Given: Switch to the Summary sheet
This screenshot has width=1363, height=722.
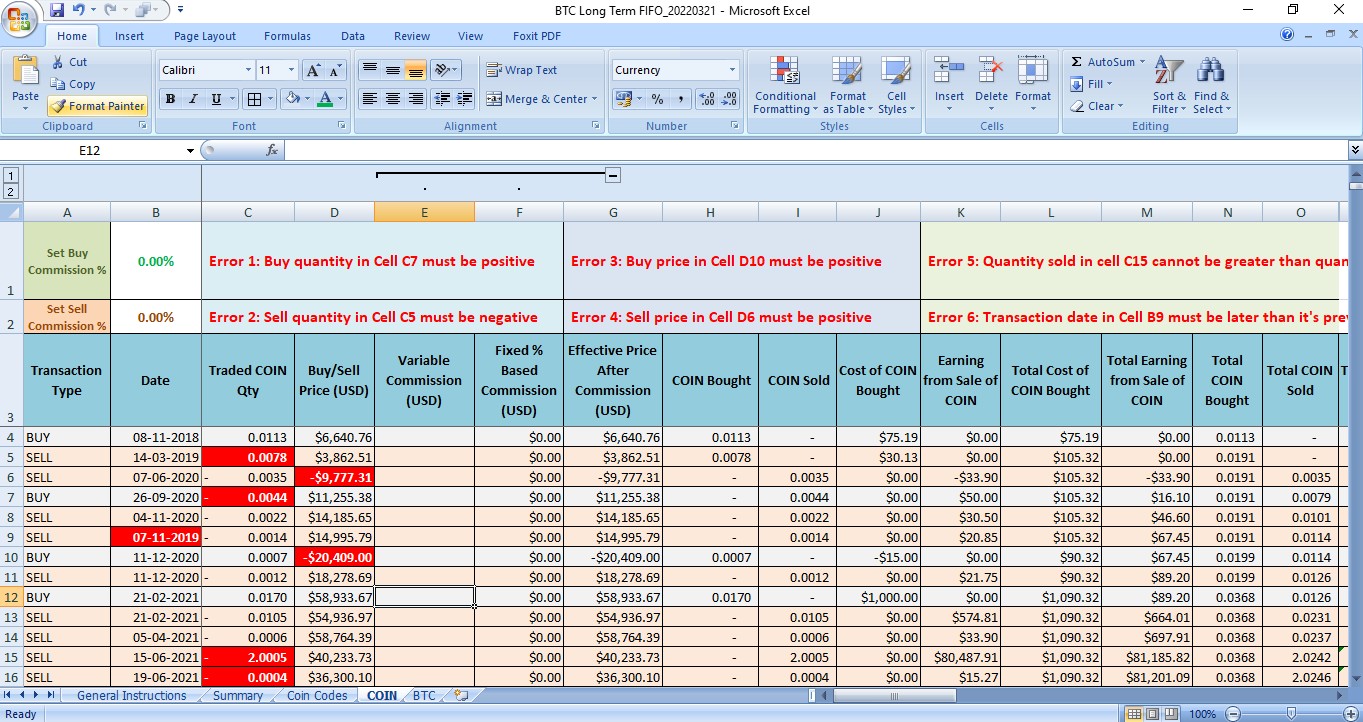Looking at the screenshot, I should click(x=238, y=695).
